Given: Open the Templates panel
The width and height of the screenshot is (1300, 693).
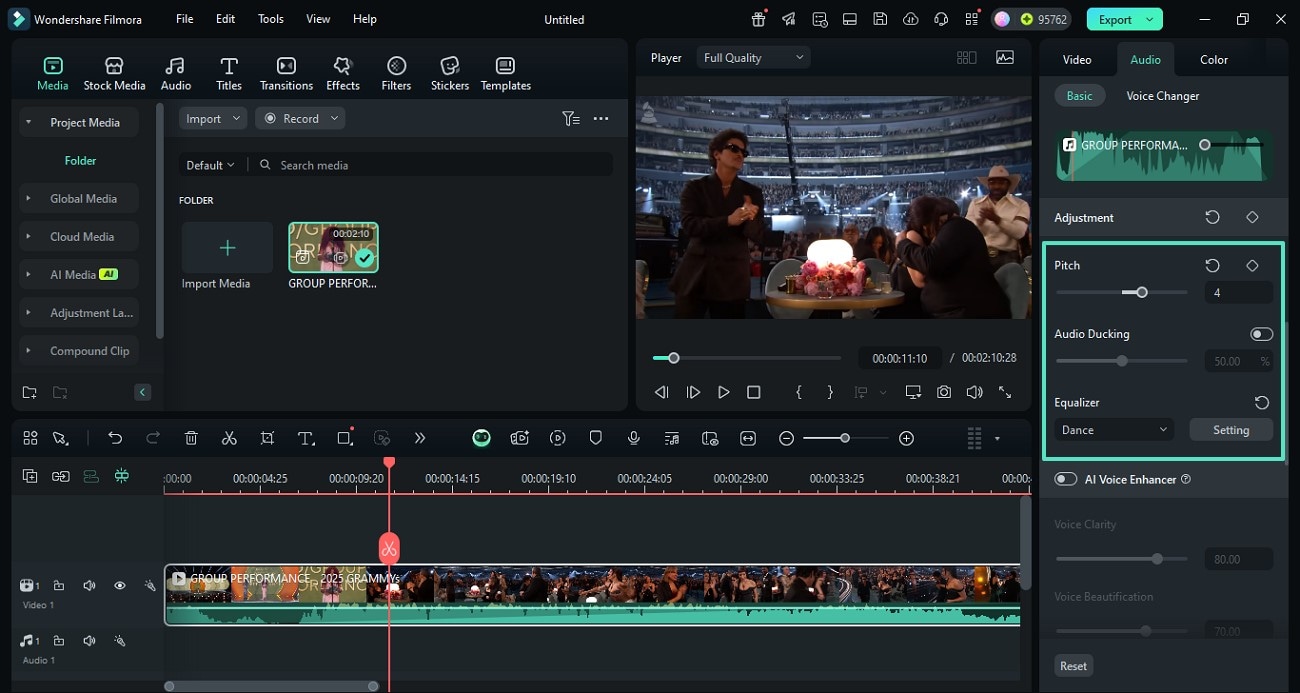Looking at the screenshot, I should [506, 73].
